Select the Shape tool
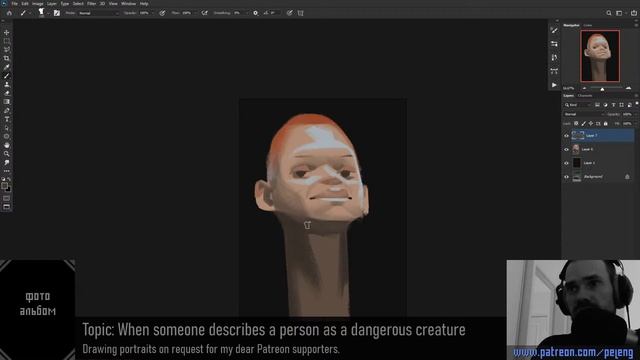The height and width of the screenshot is (360, 640). pos(7,136)
